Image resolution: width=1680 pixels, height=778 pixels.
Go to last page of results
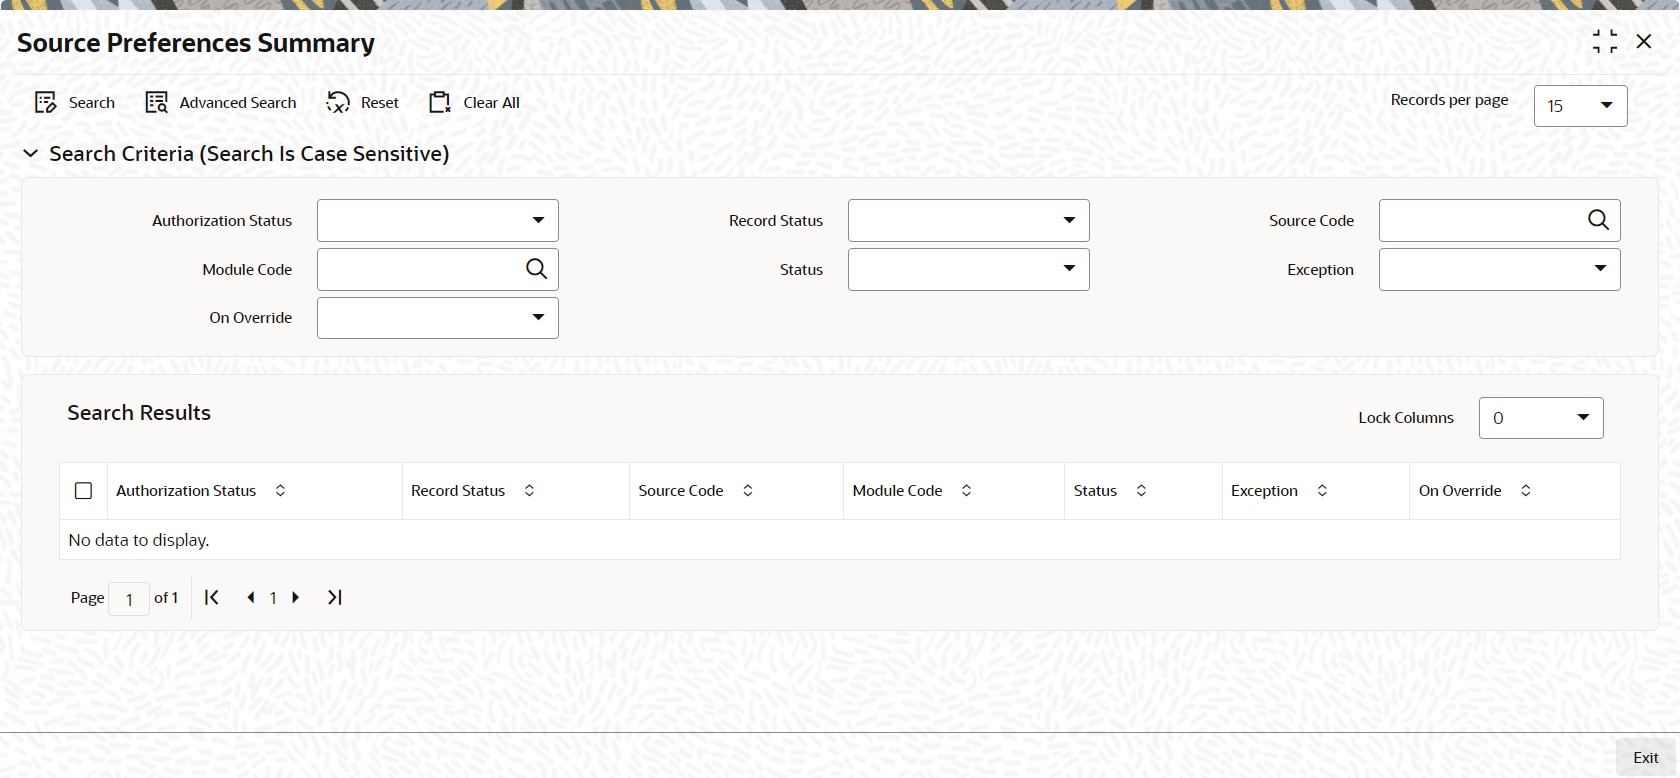click(x=334, y=597)
